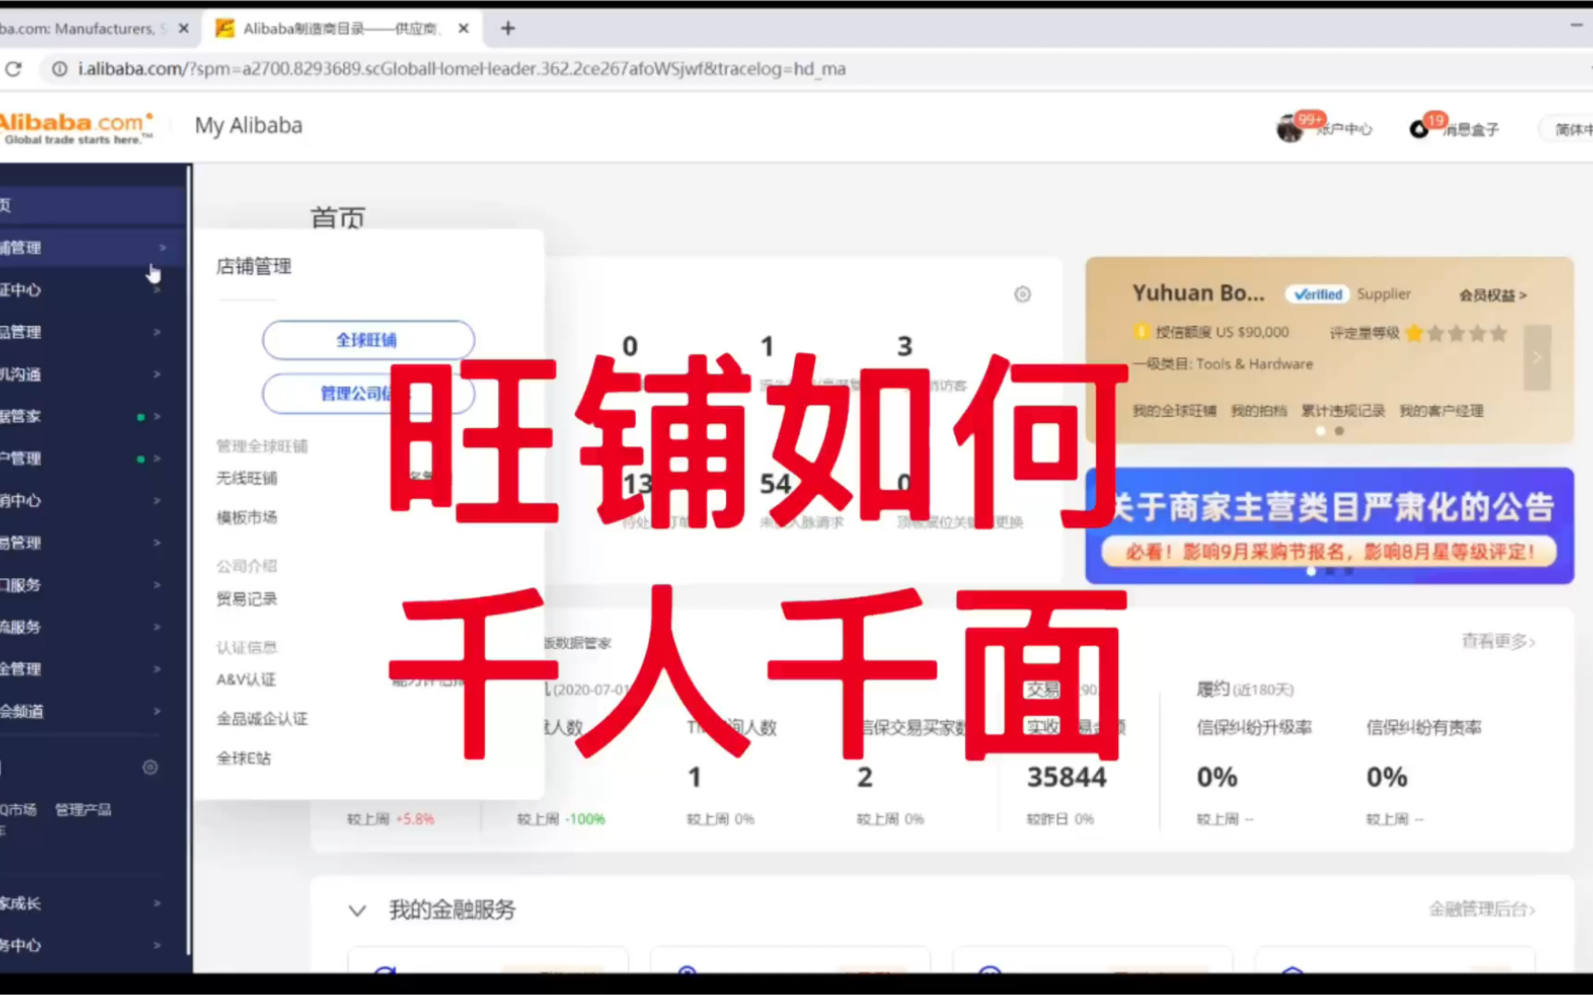Screen dimensions: 1593x995
Task: Expand sidebar row ending in 品管理
Action: [92, 332]
